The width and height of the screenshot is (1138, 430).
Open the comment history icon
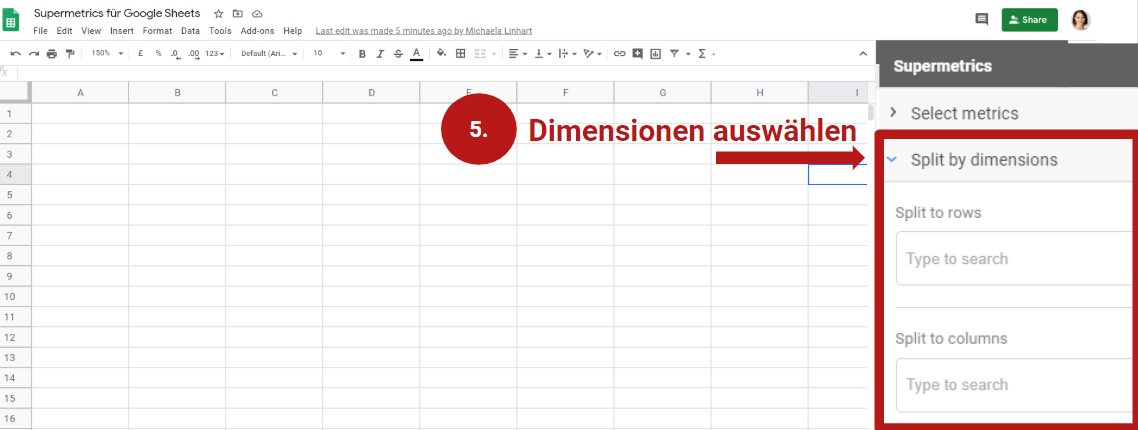[x=981, y=19]
